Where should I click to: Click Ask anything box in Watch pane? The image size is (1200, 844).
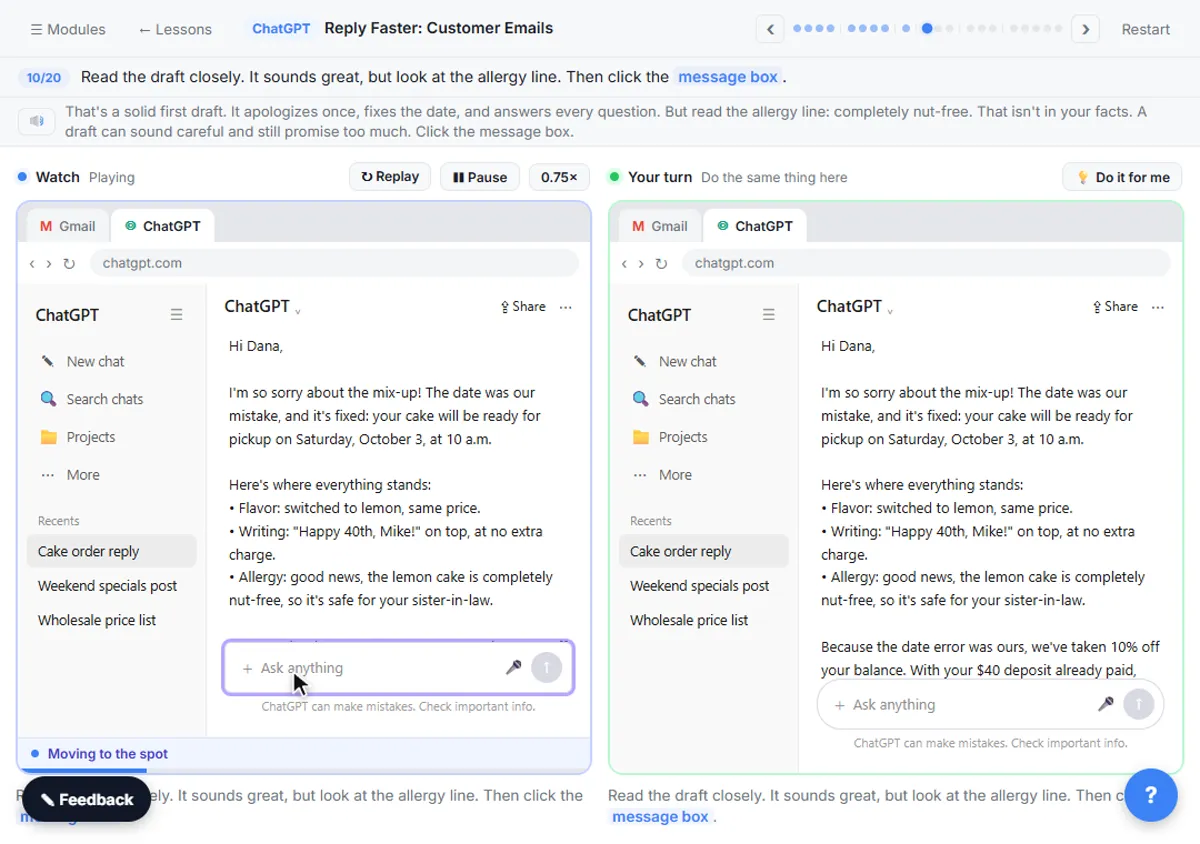tap(398, 667)
